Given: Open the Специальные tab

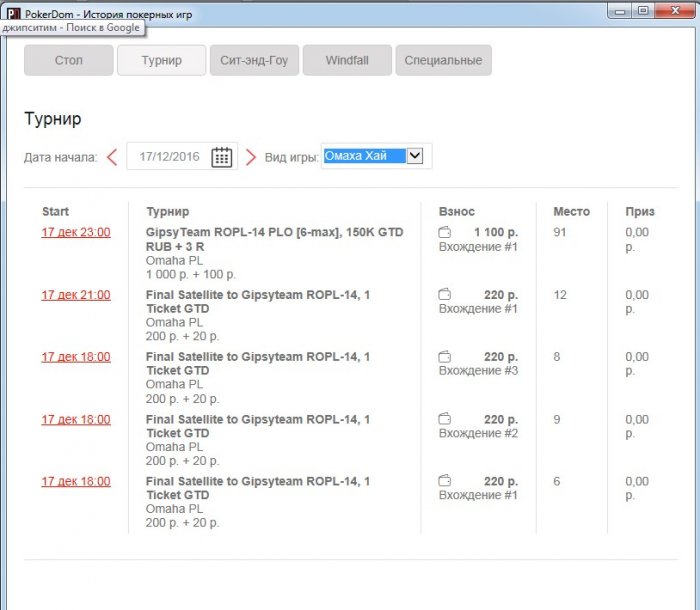Looking at the screenshot, I should [443, 61].
